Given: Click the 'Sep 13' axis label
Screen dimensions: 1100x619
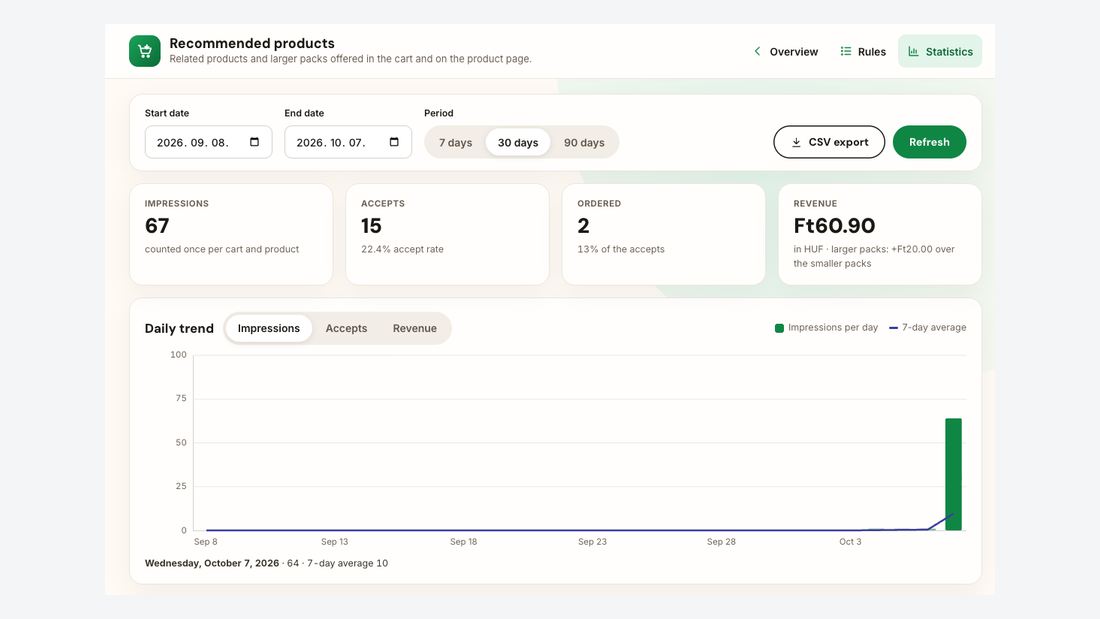Looking at the screenshot, I should coord(335,542).
